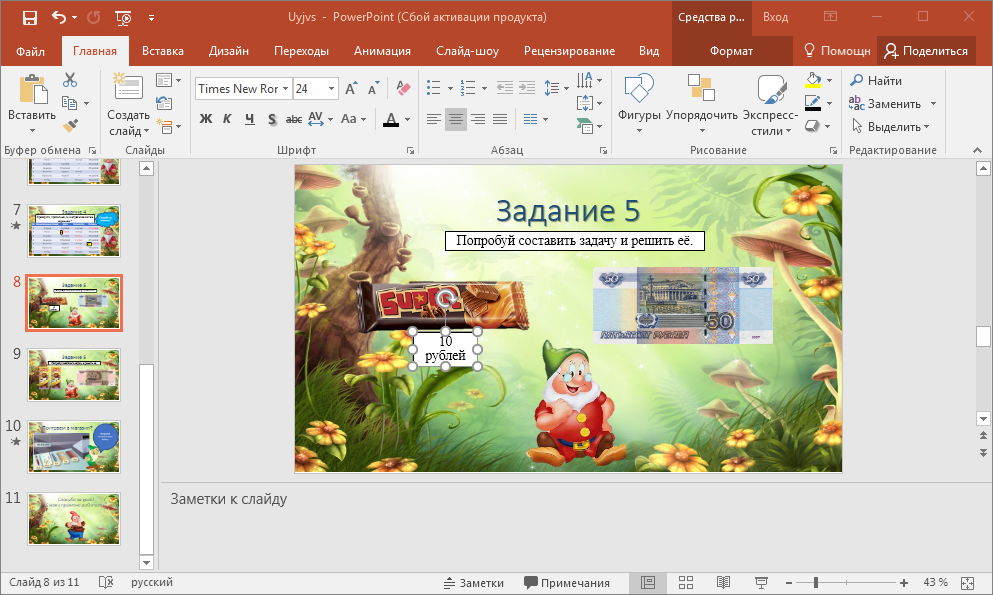This screenshot has width=993, height=595.
Task: Toggle italic formatting (К)
Action: [227, 118]
